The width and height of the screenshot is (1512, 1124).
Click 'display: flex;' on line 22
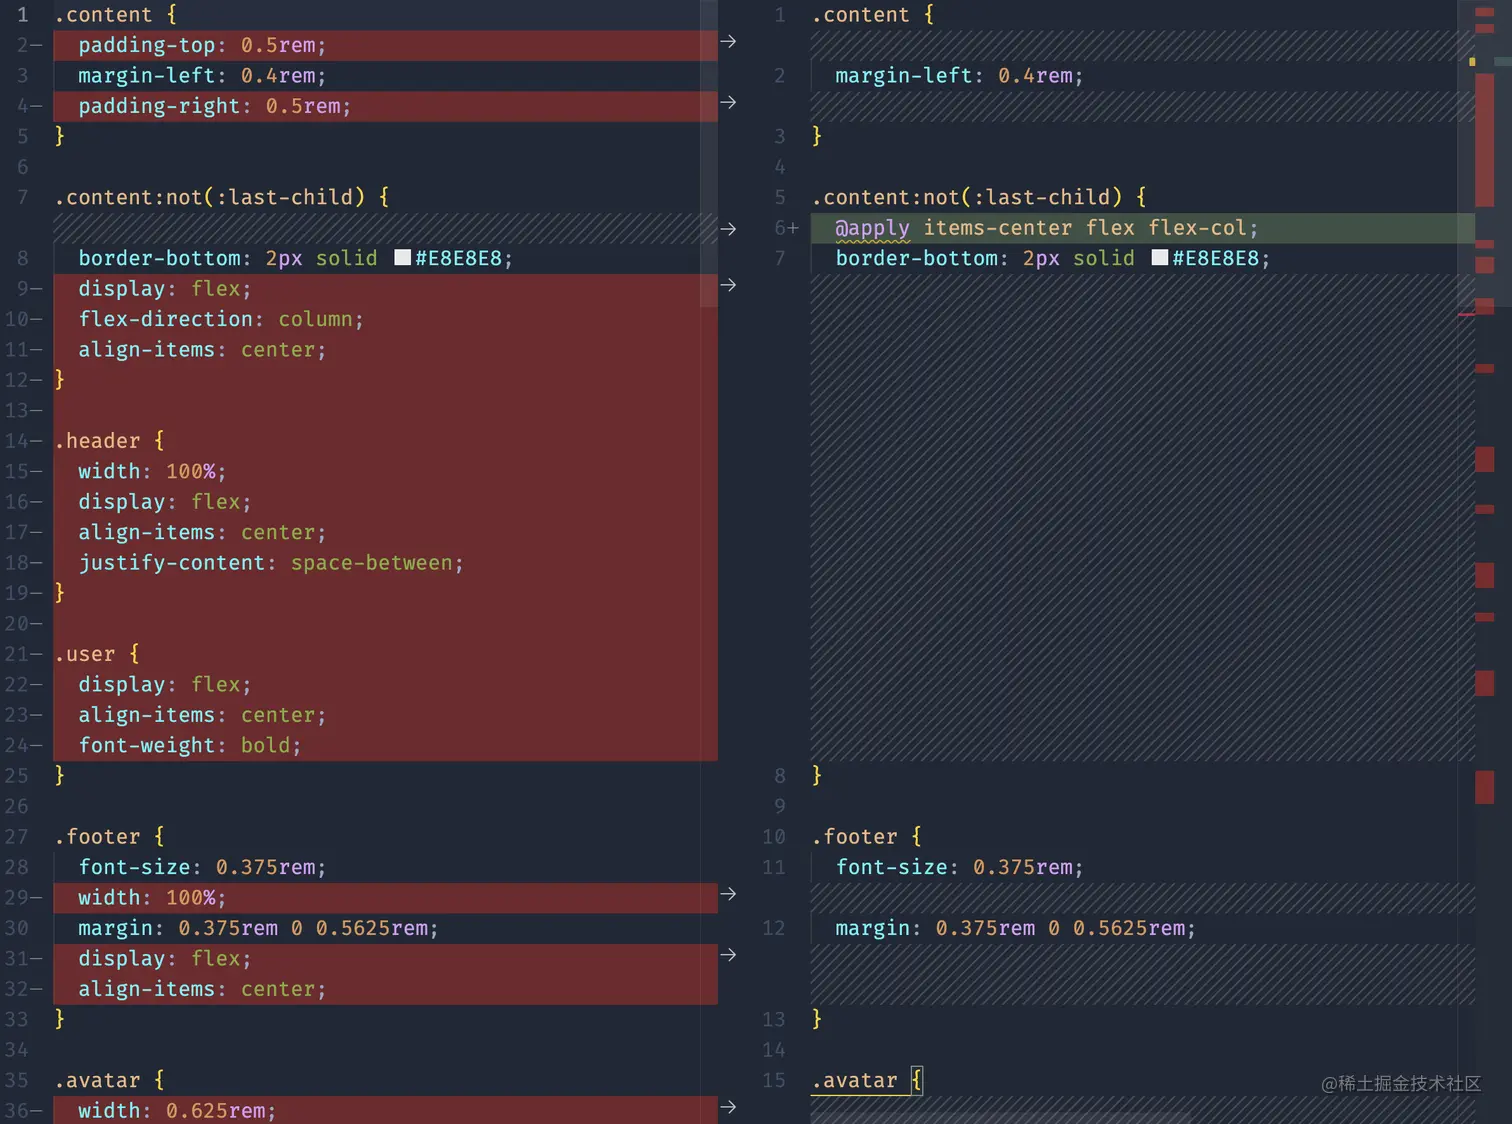tap(165, 685)
